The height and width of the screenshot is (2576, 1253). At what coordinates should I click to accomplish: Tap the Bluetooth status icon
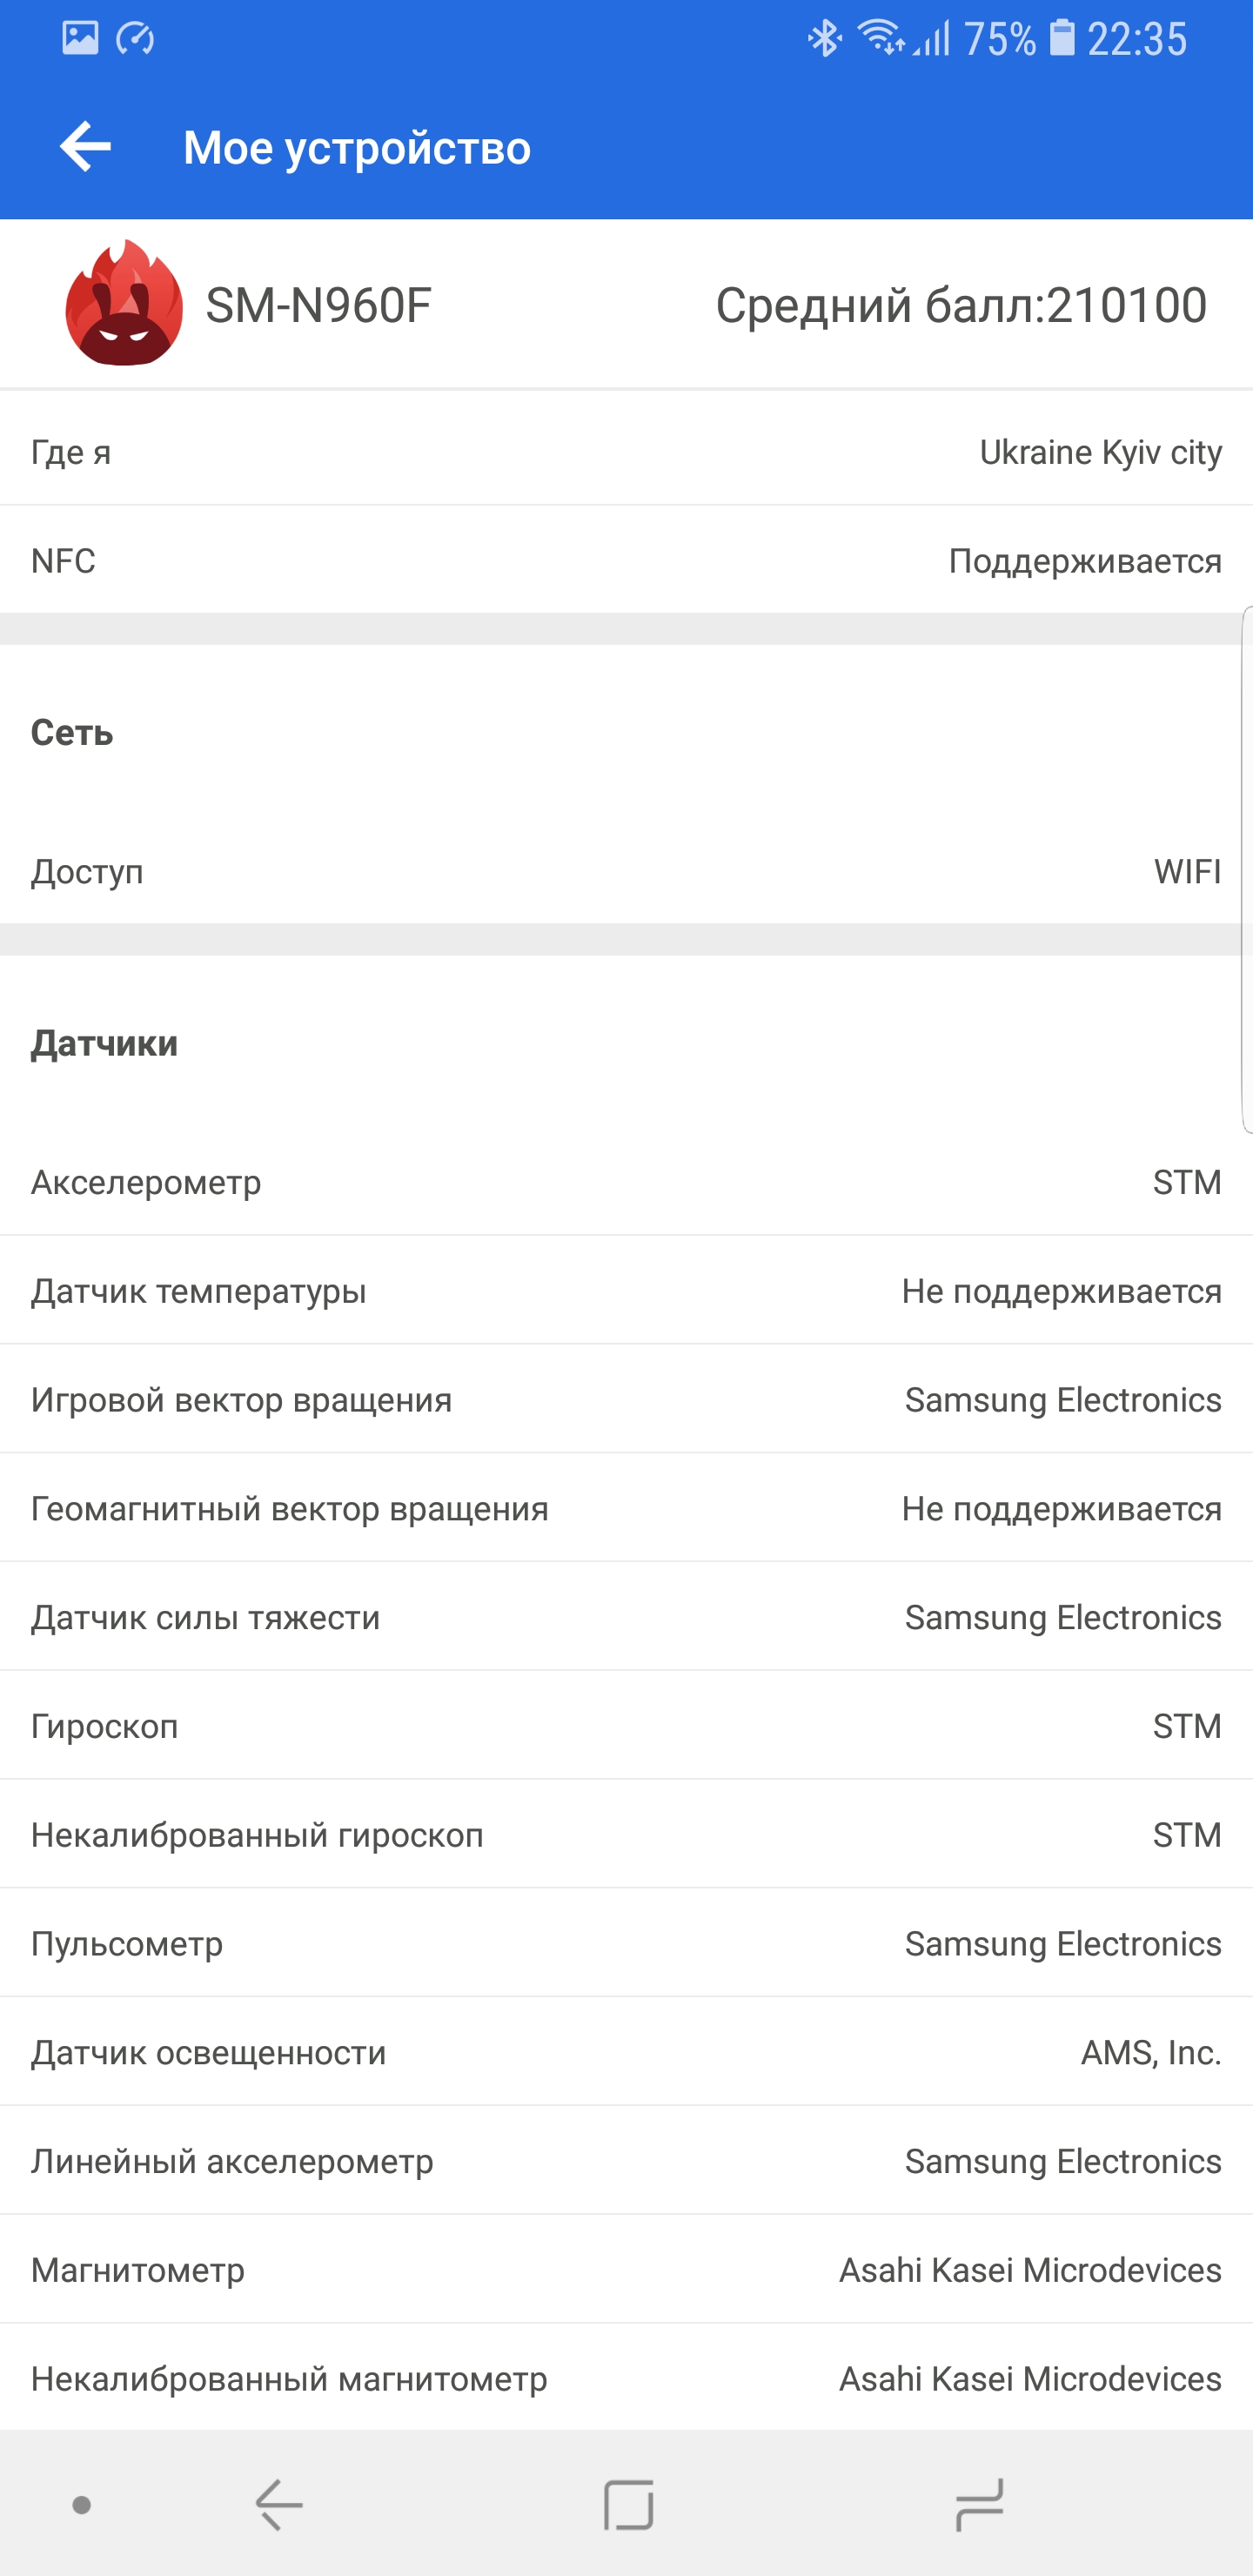pyautogui.click(x=824, y=39)
